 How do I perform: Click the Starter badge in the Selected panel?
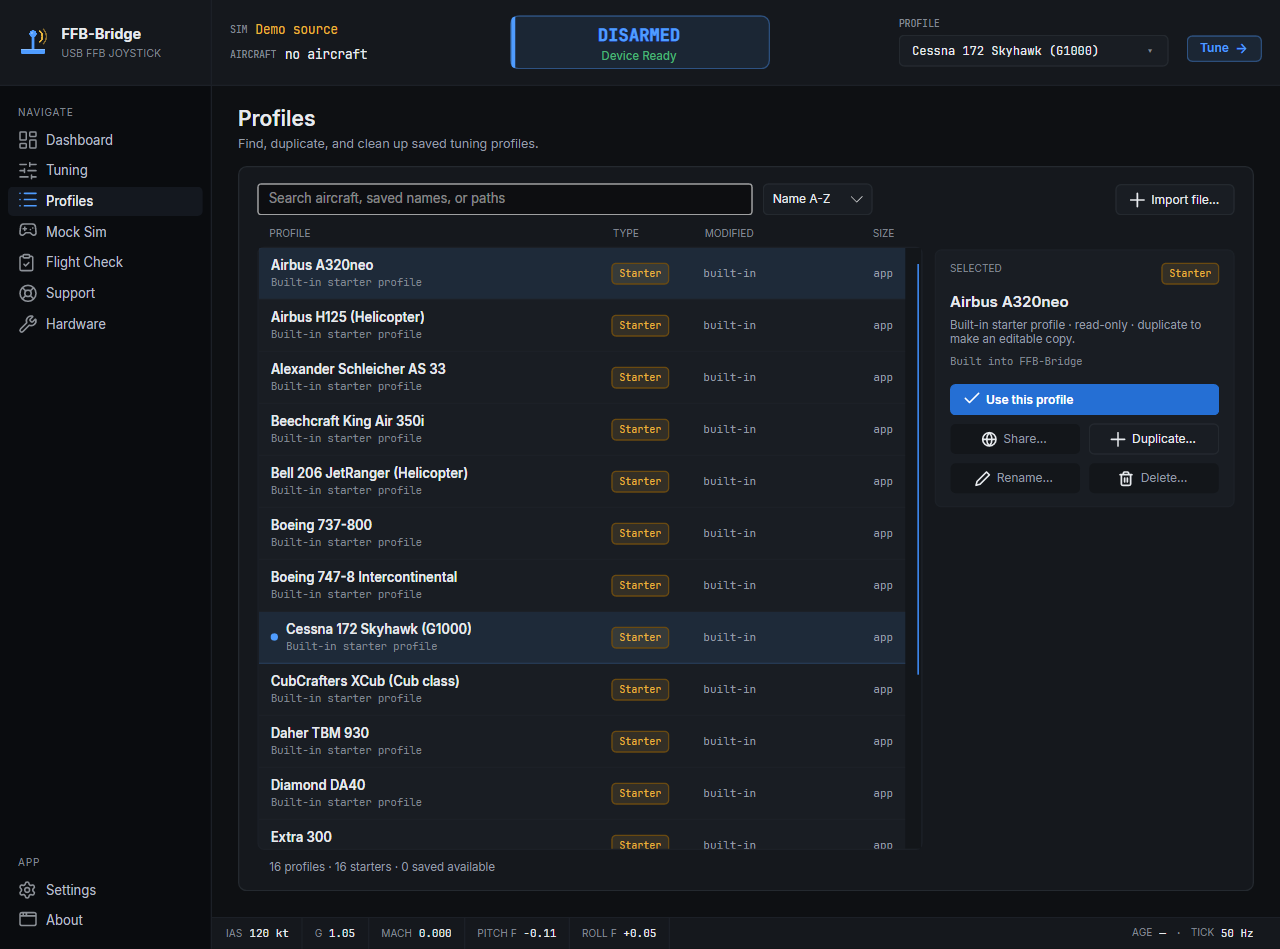coord(1190,273)
